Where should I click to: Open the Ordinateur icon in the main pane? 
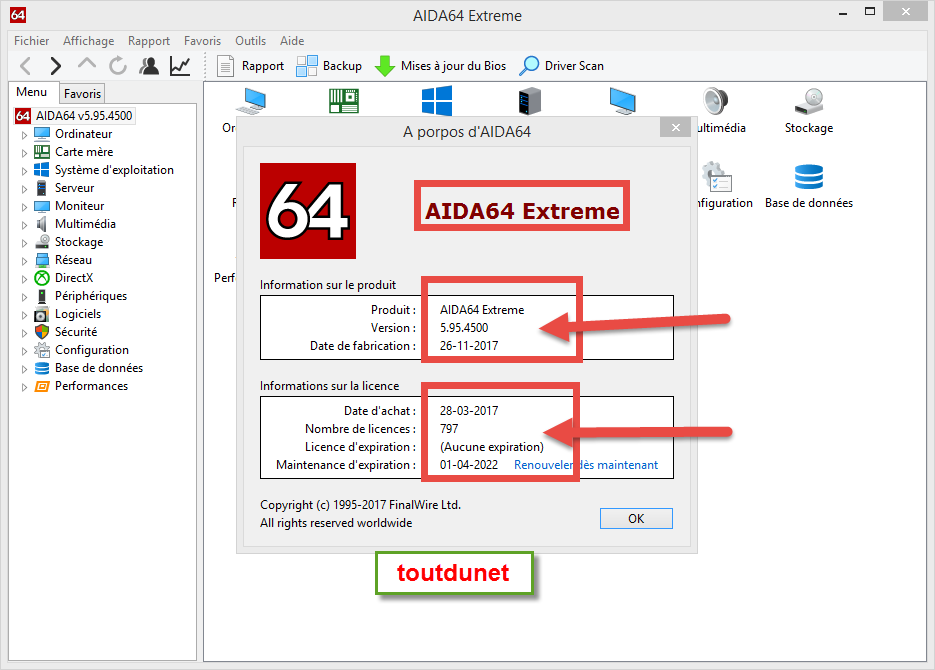pos(251,101)
